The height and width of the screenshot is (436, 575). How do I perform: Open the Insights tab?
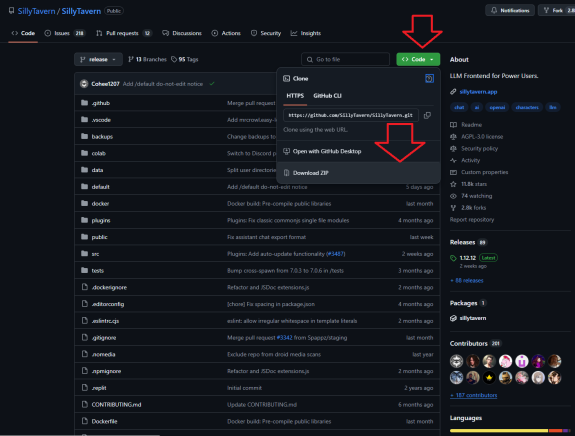pos(306,33)
